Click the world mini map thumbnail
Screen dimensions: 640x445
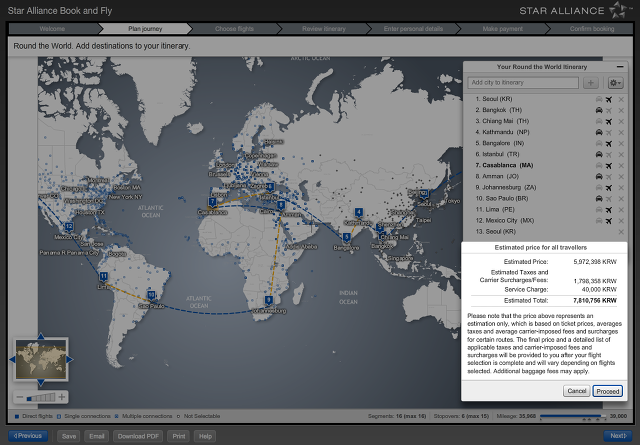pos(41,359)
